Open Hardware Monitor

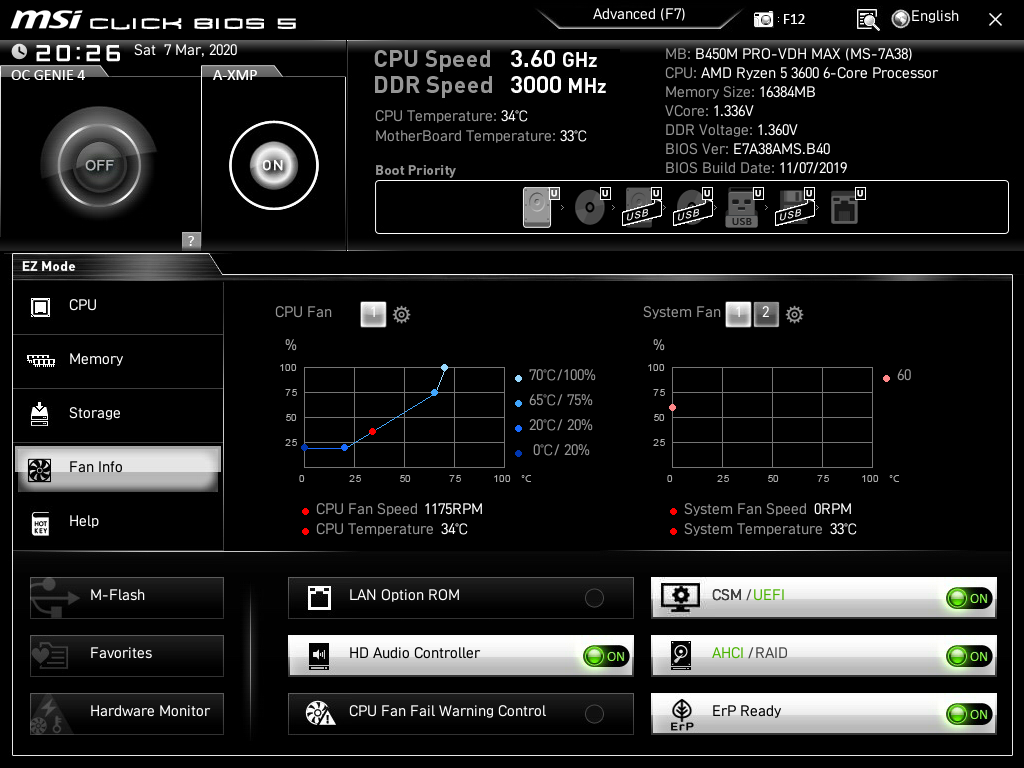coord(127,714)
